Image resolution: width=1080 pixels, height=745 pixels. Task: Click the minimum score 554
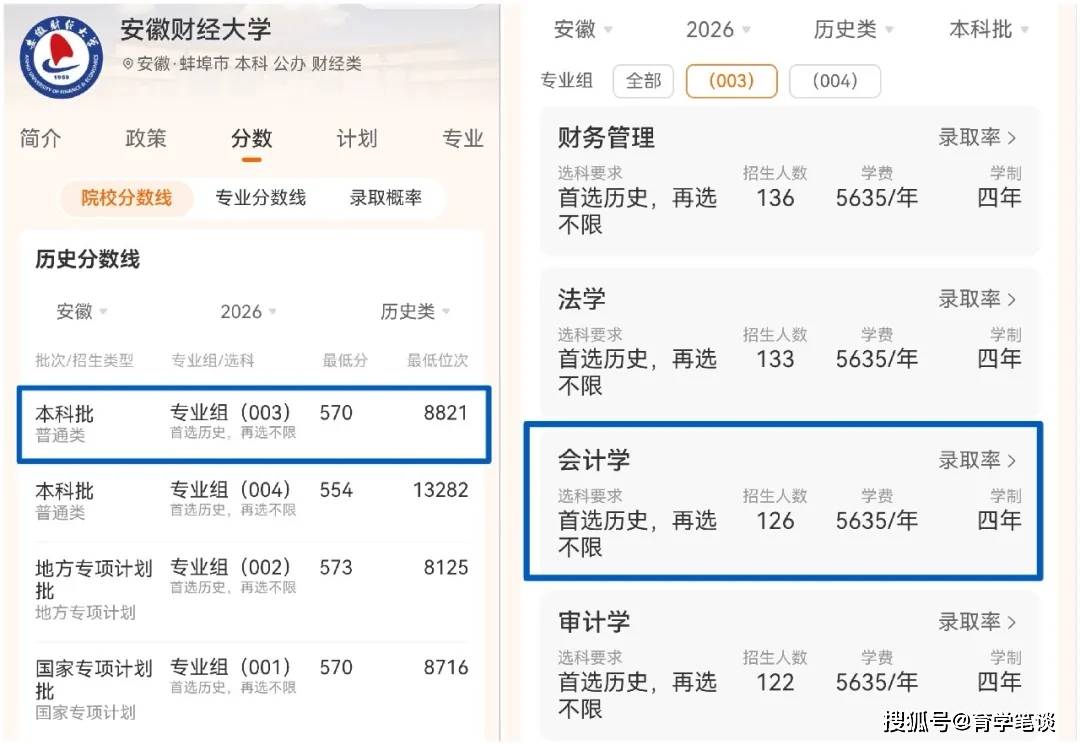point(336,490)
